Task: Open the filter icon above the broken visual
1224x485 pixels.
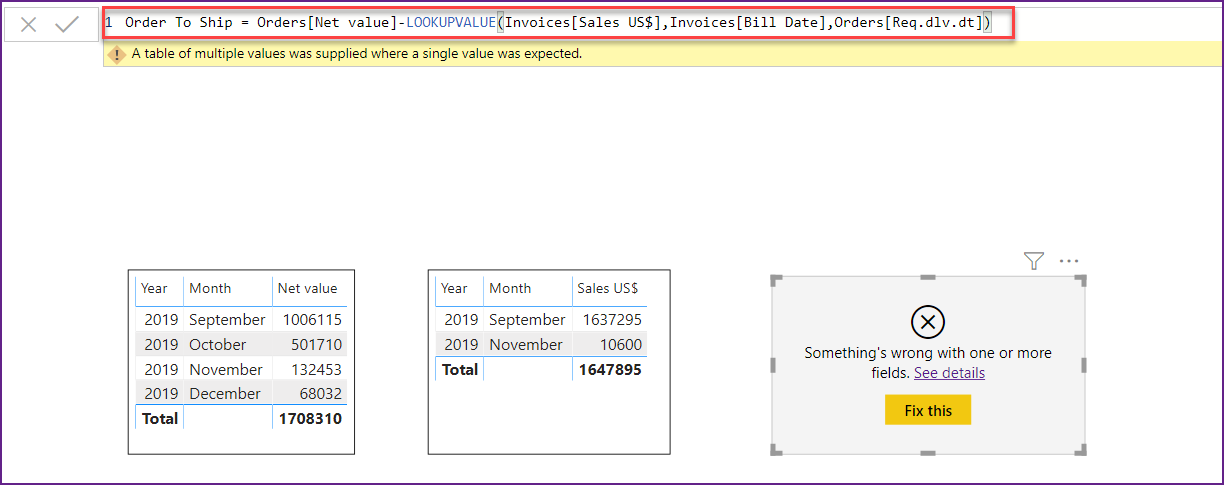Action: pyautogui.click(x=1034, y=261)
